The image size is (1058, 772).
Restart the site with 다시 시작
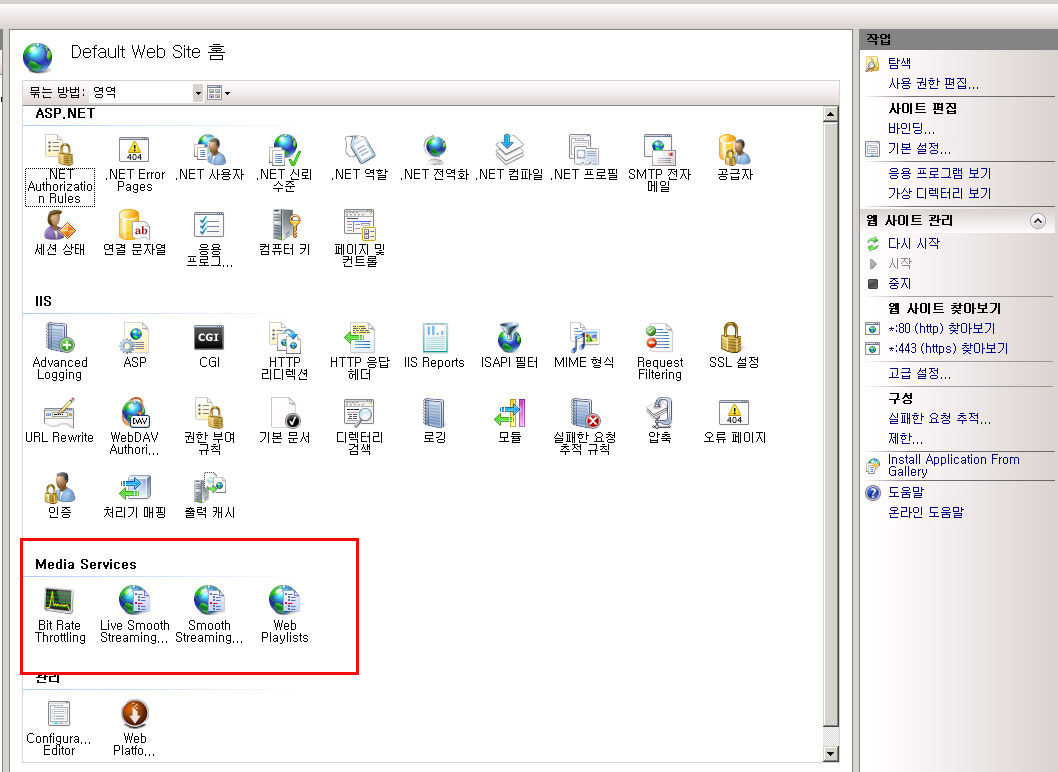(914, 244)
